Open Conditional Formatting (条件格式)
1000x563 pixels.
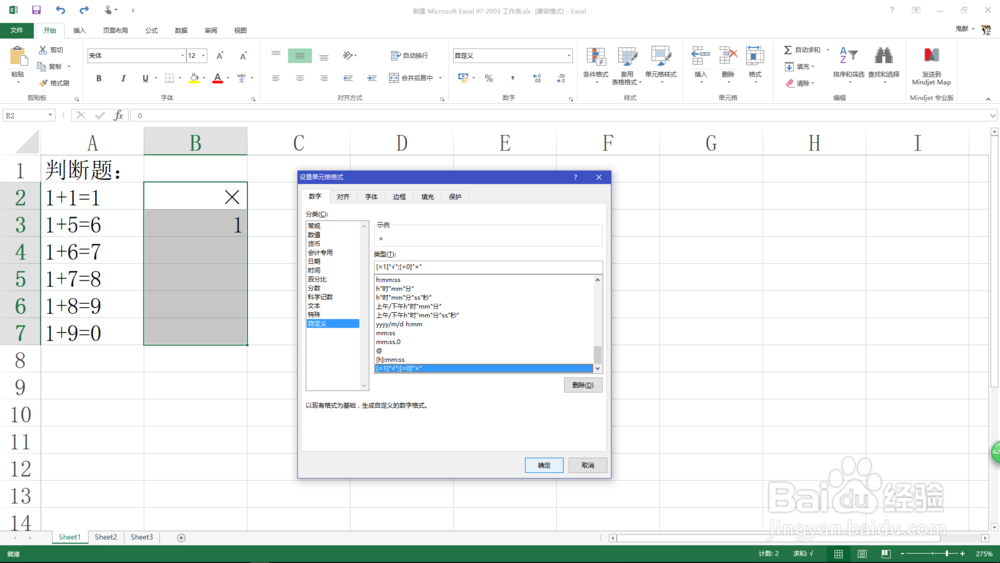click(596, 66)
